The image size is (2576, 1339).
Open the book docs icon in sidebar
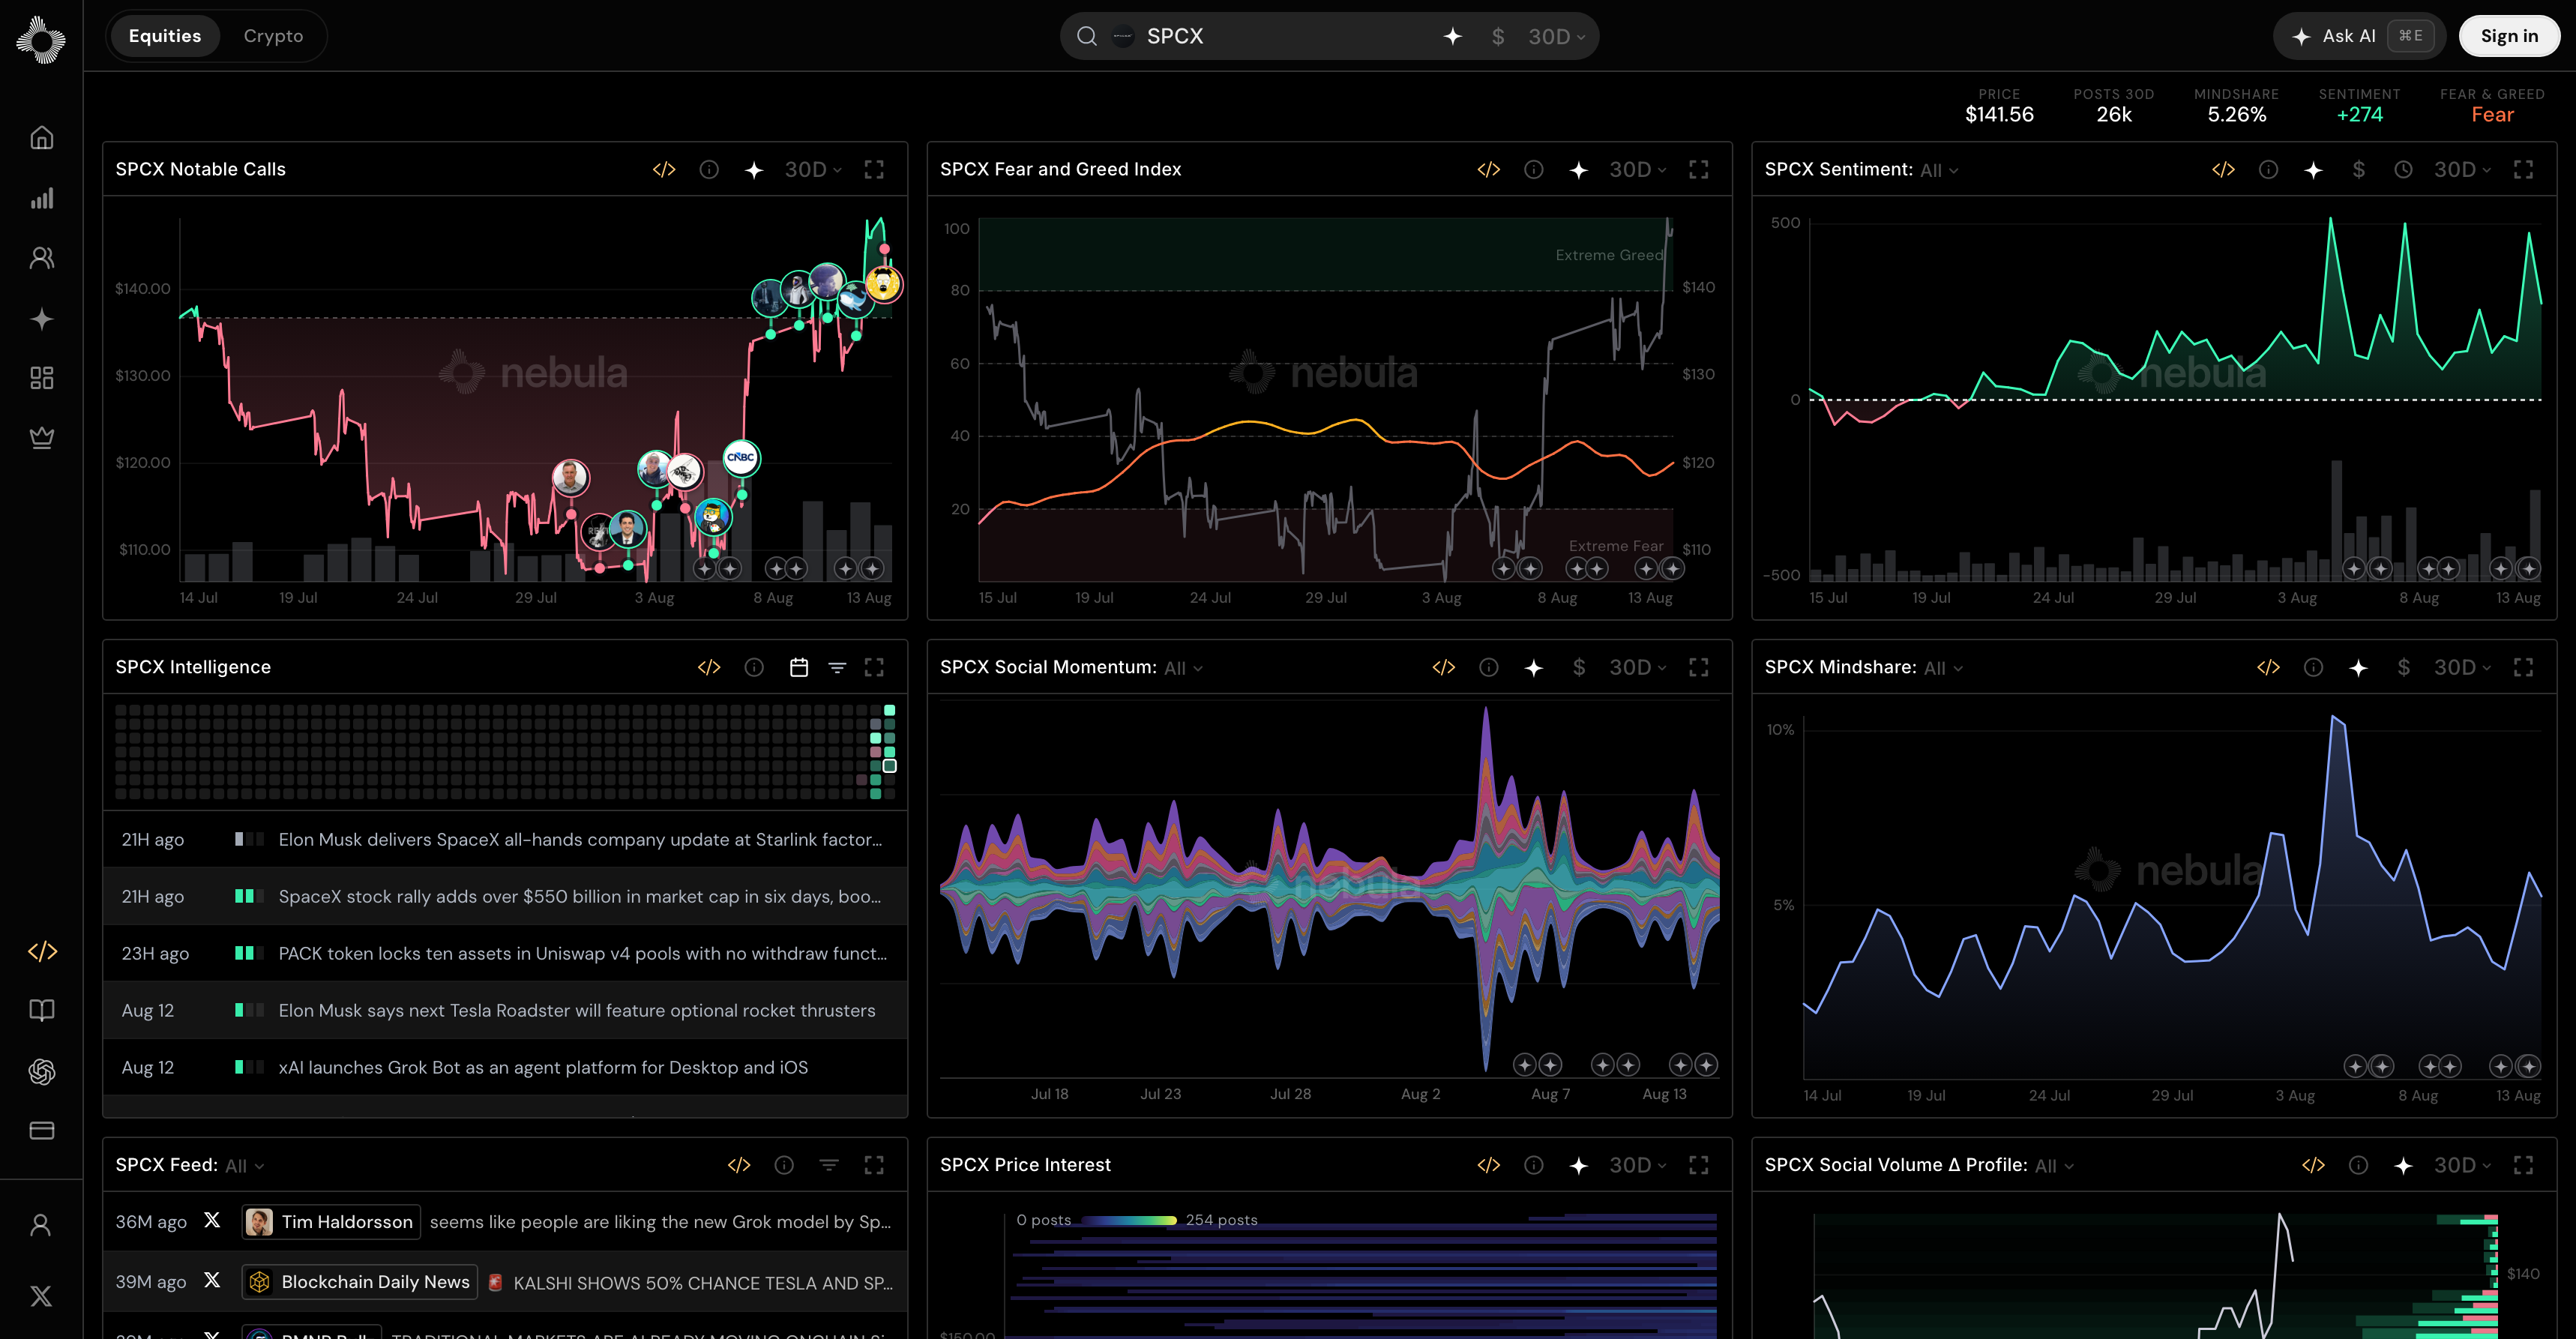click(x=41, y=1010)
